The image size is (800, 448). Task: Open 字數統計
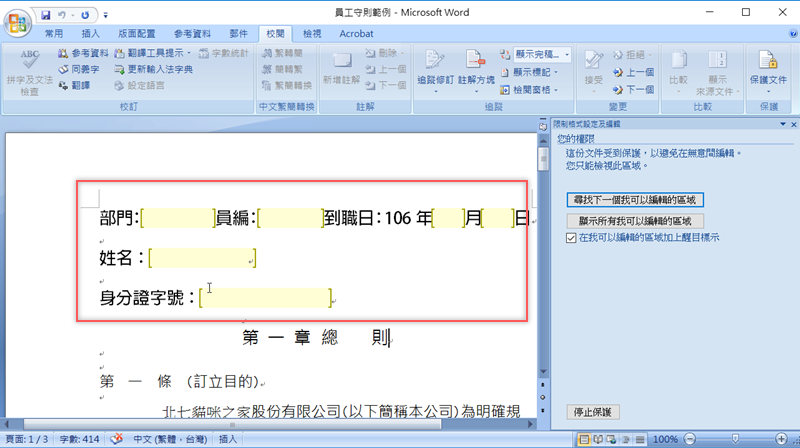(223, 53)
